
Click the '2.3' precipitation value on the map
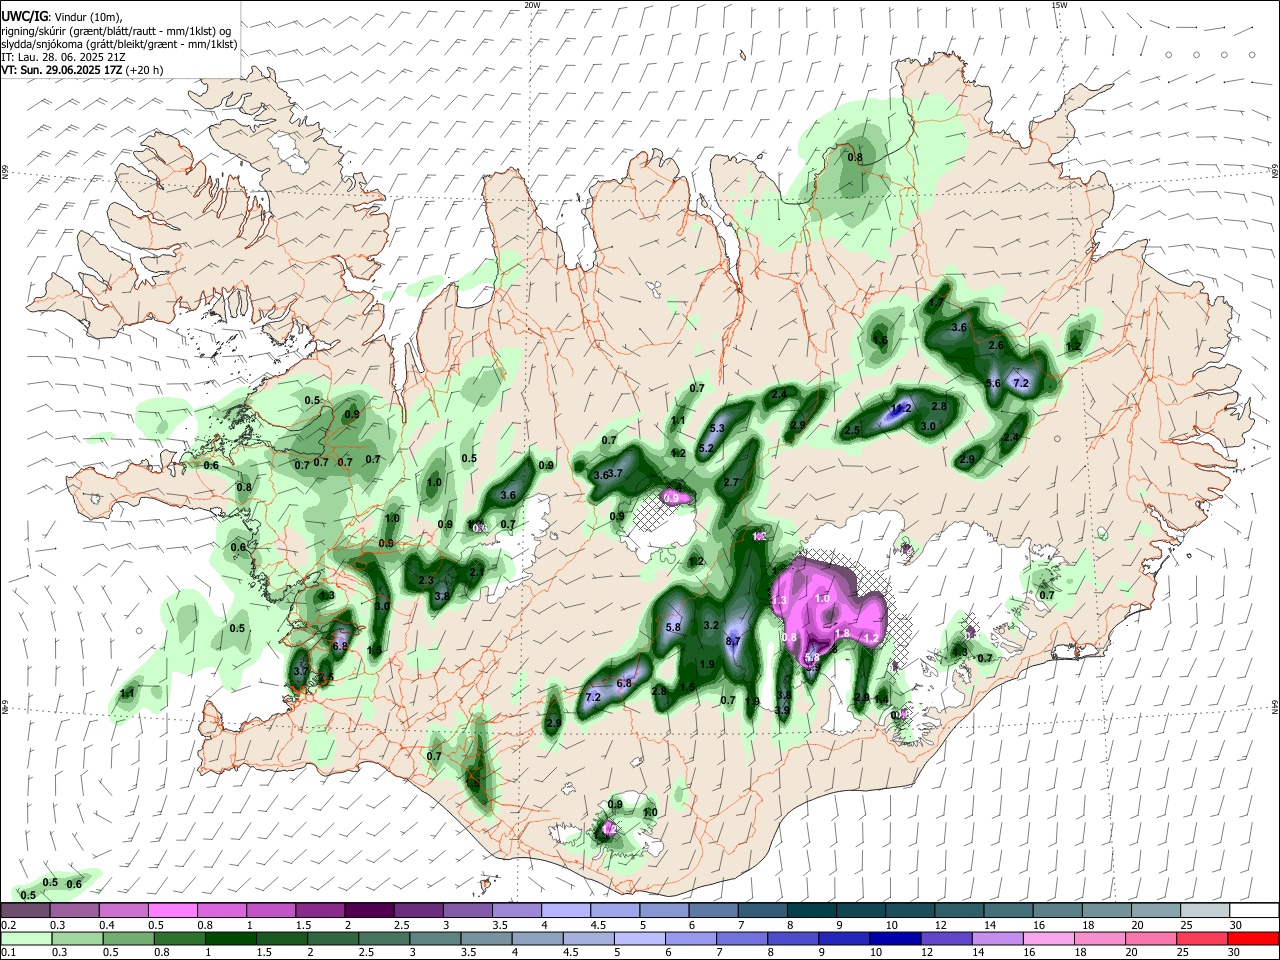point(426,580)
